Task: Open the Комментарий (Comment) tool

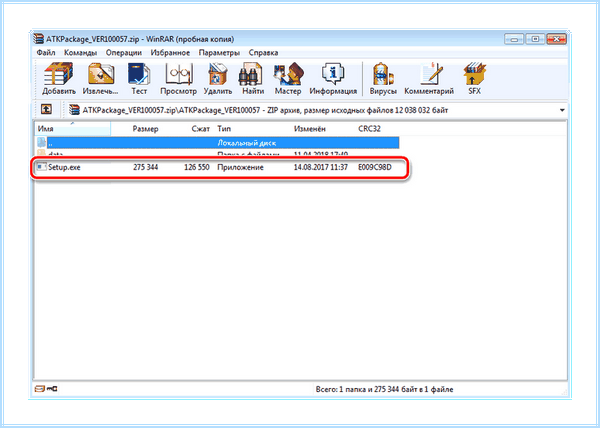Action: coord(429,79)
